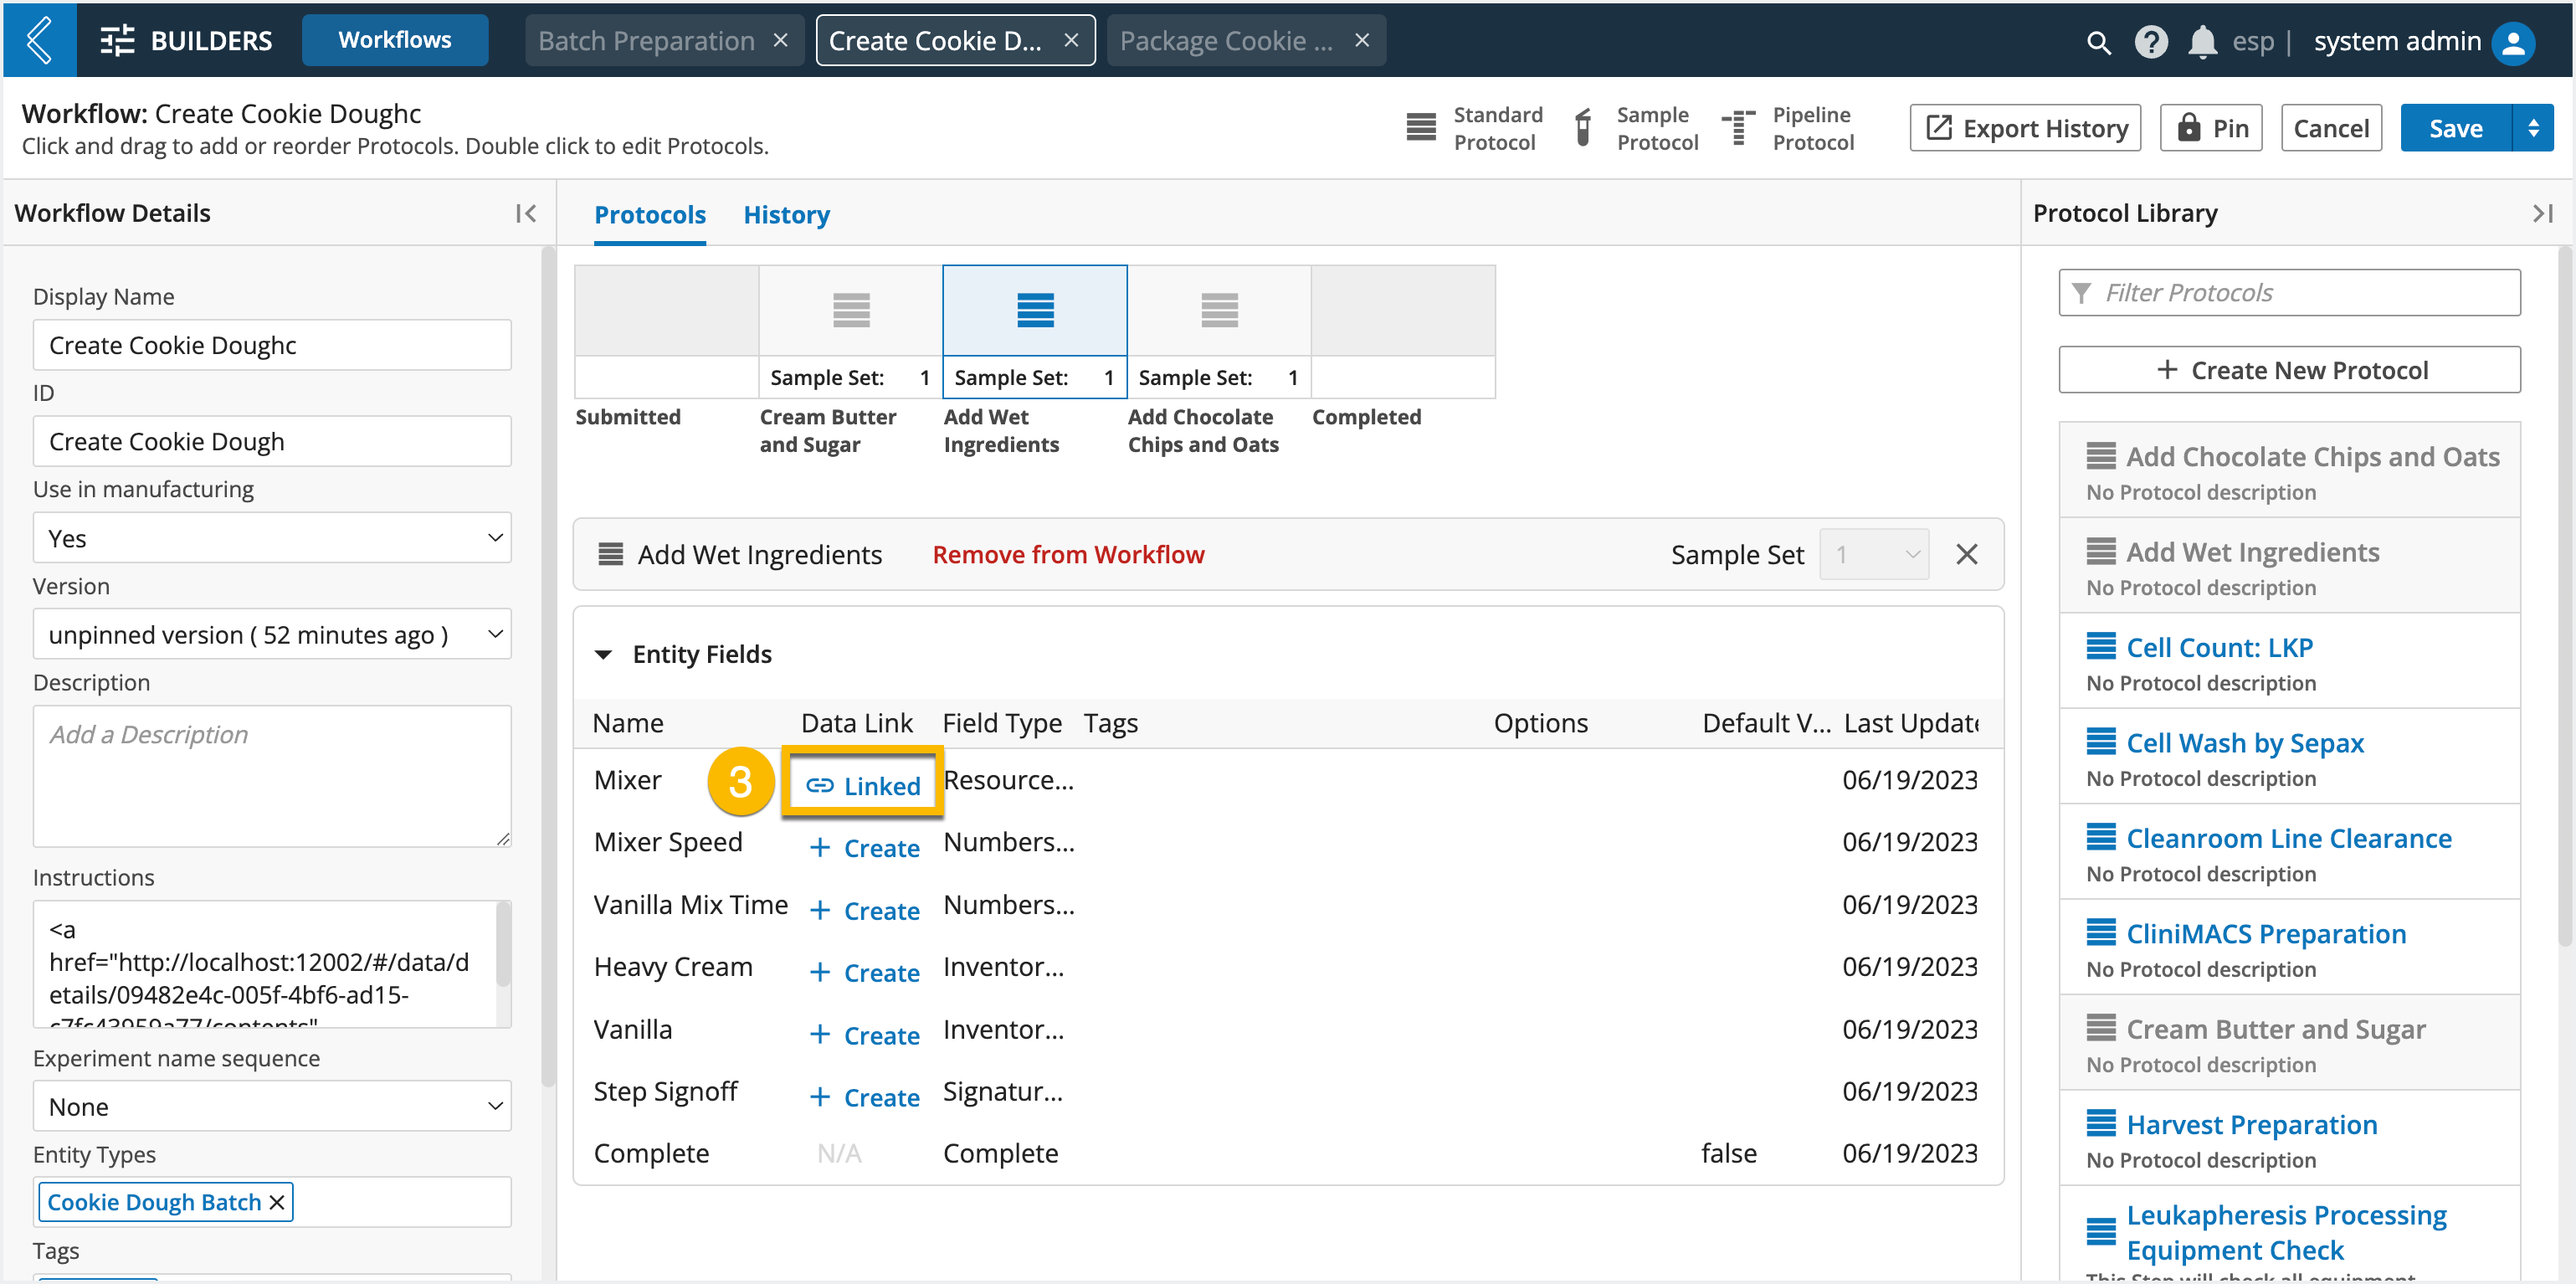Create data link for Step Signoff
2576x1284 pixels.
[864, 1097]
